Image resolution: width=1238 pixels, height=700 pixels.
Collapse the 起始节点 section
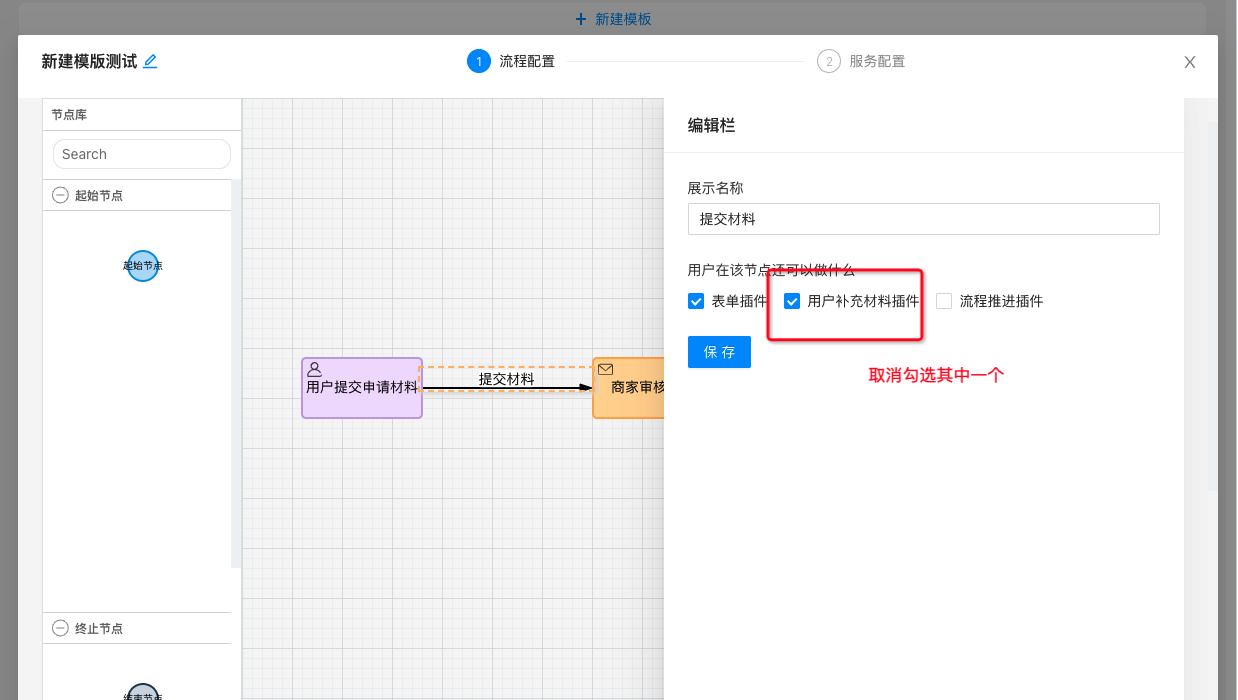[60, 194]
